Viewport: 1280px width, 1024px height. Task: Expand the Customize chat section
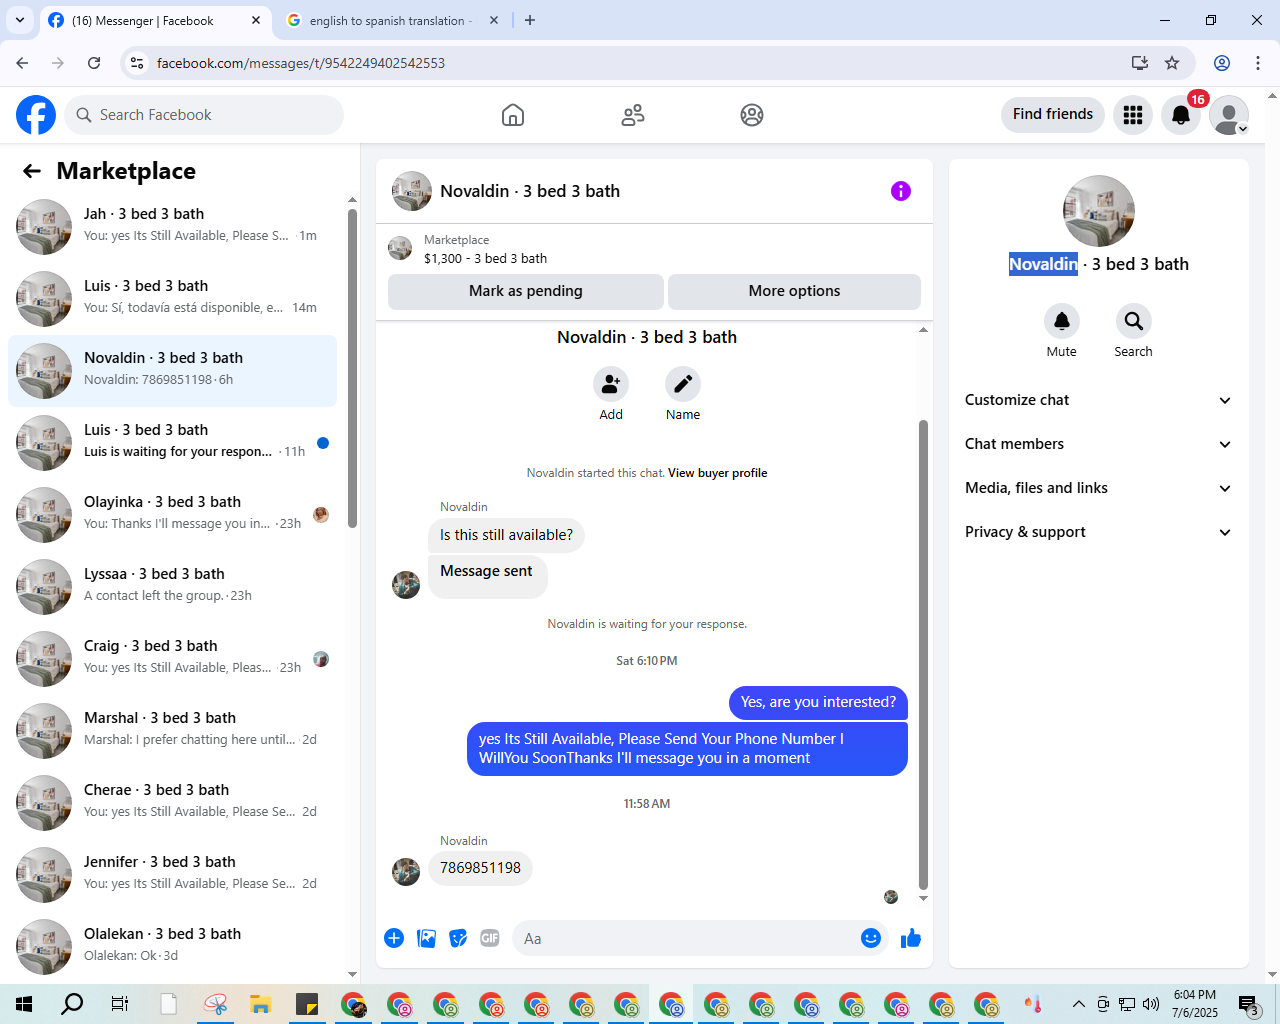(x=1099, y=400)
